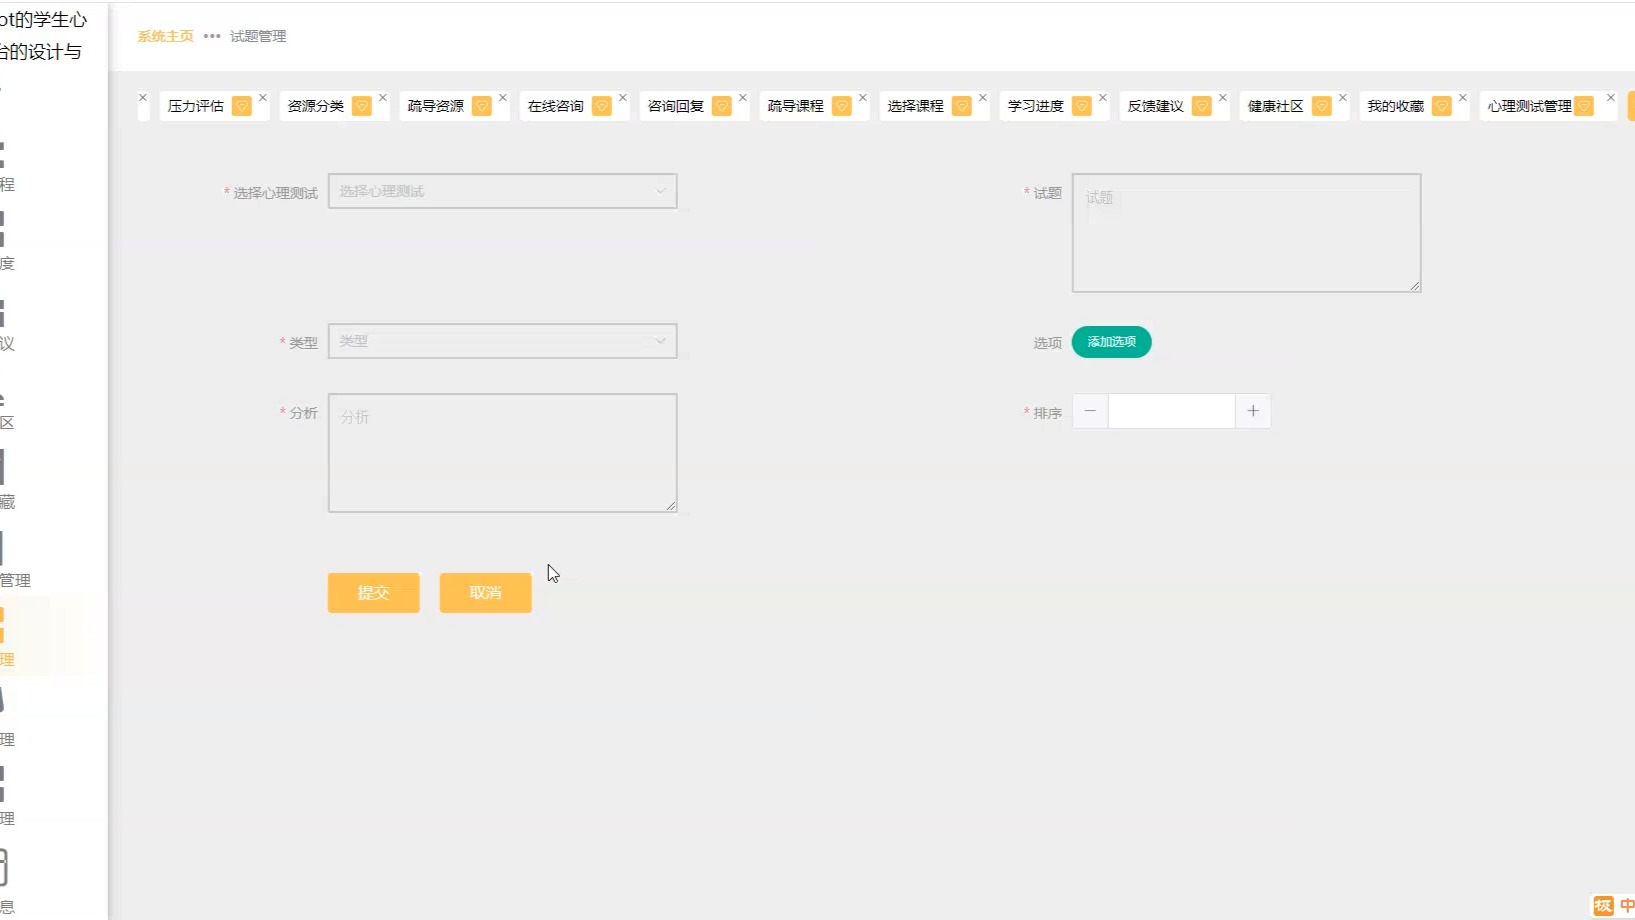Close the 资源分类 tab
This screenshot has width=1635, height=920.
[x=383, y=98]
